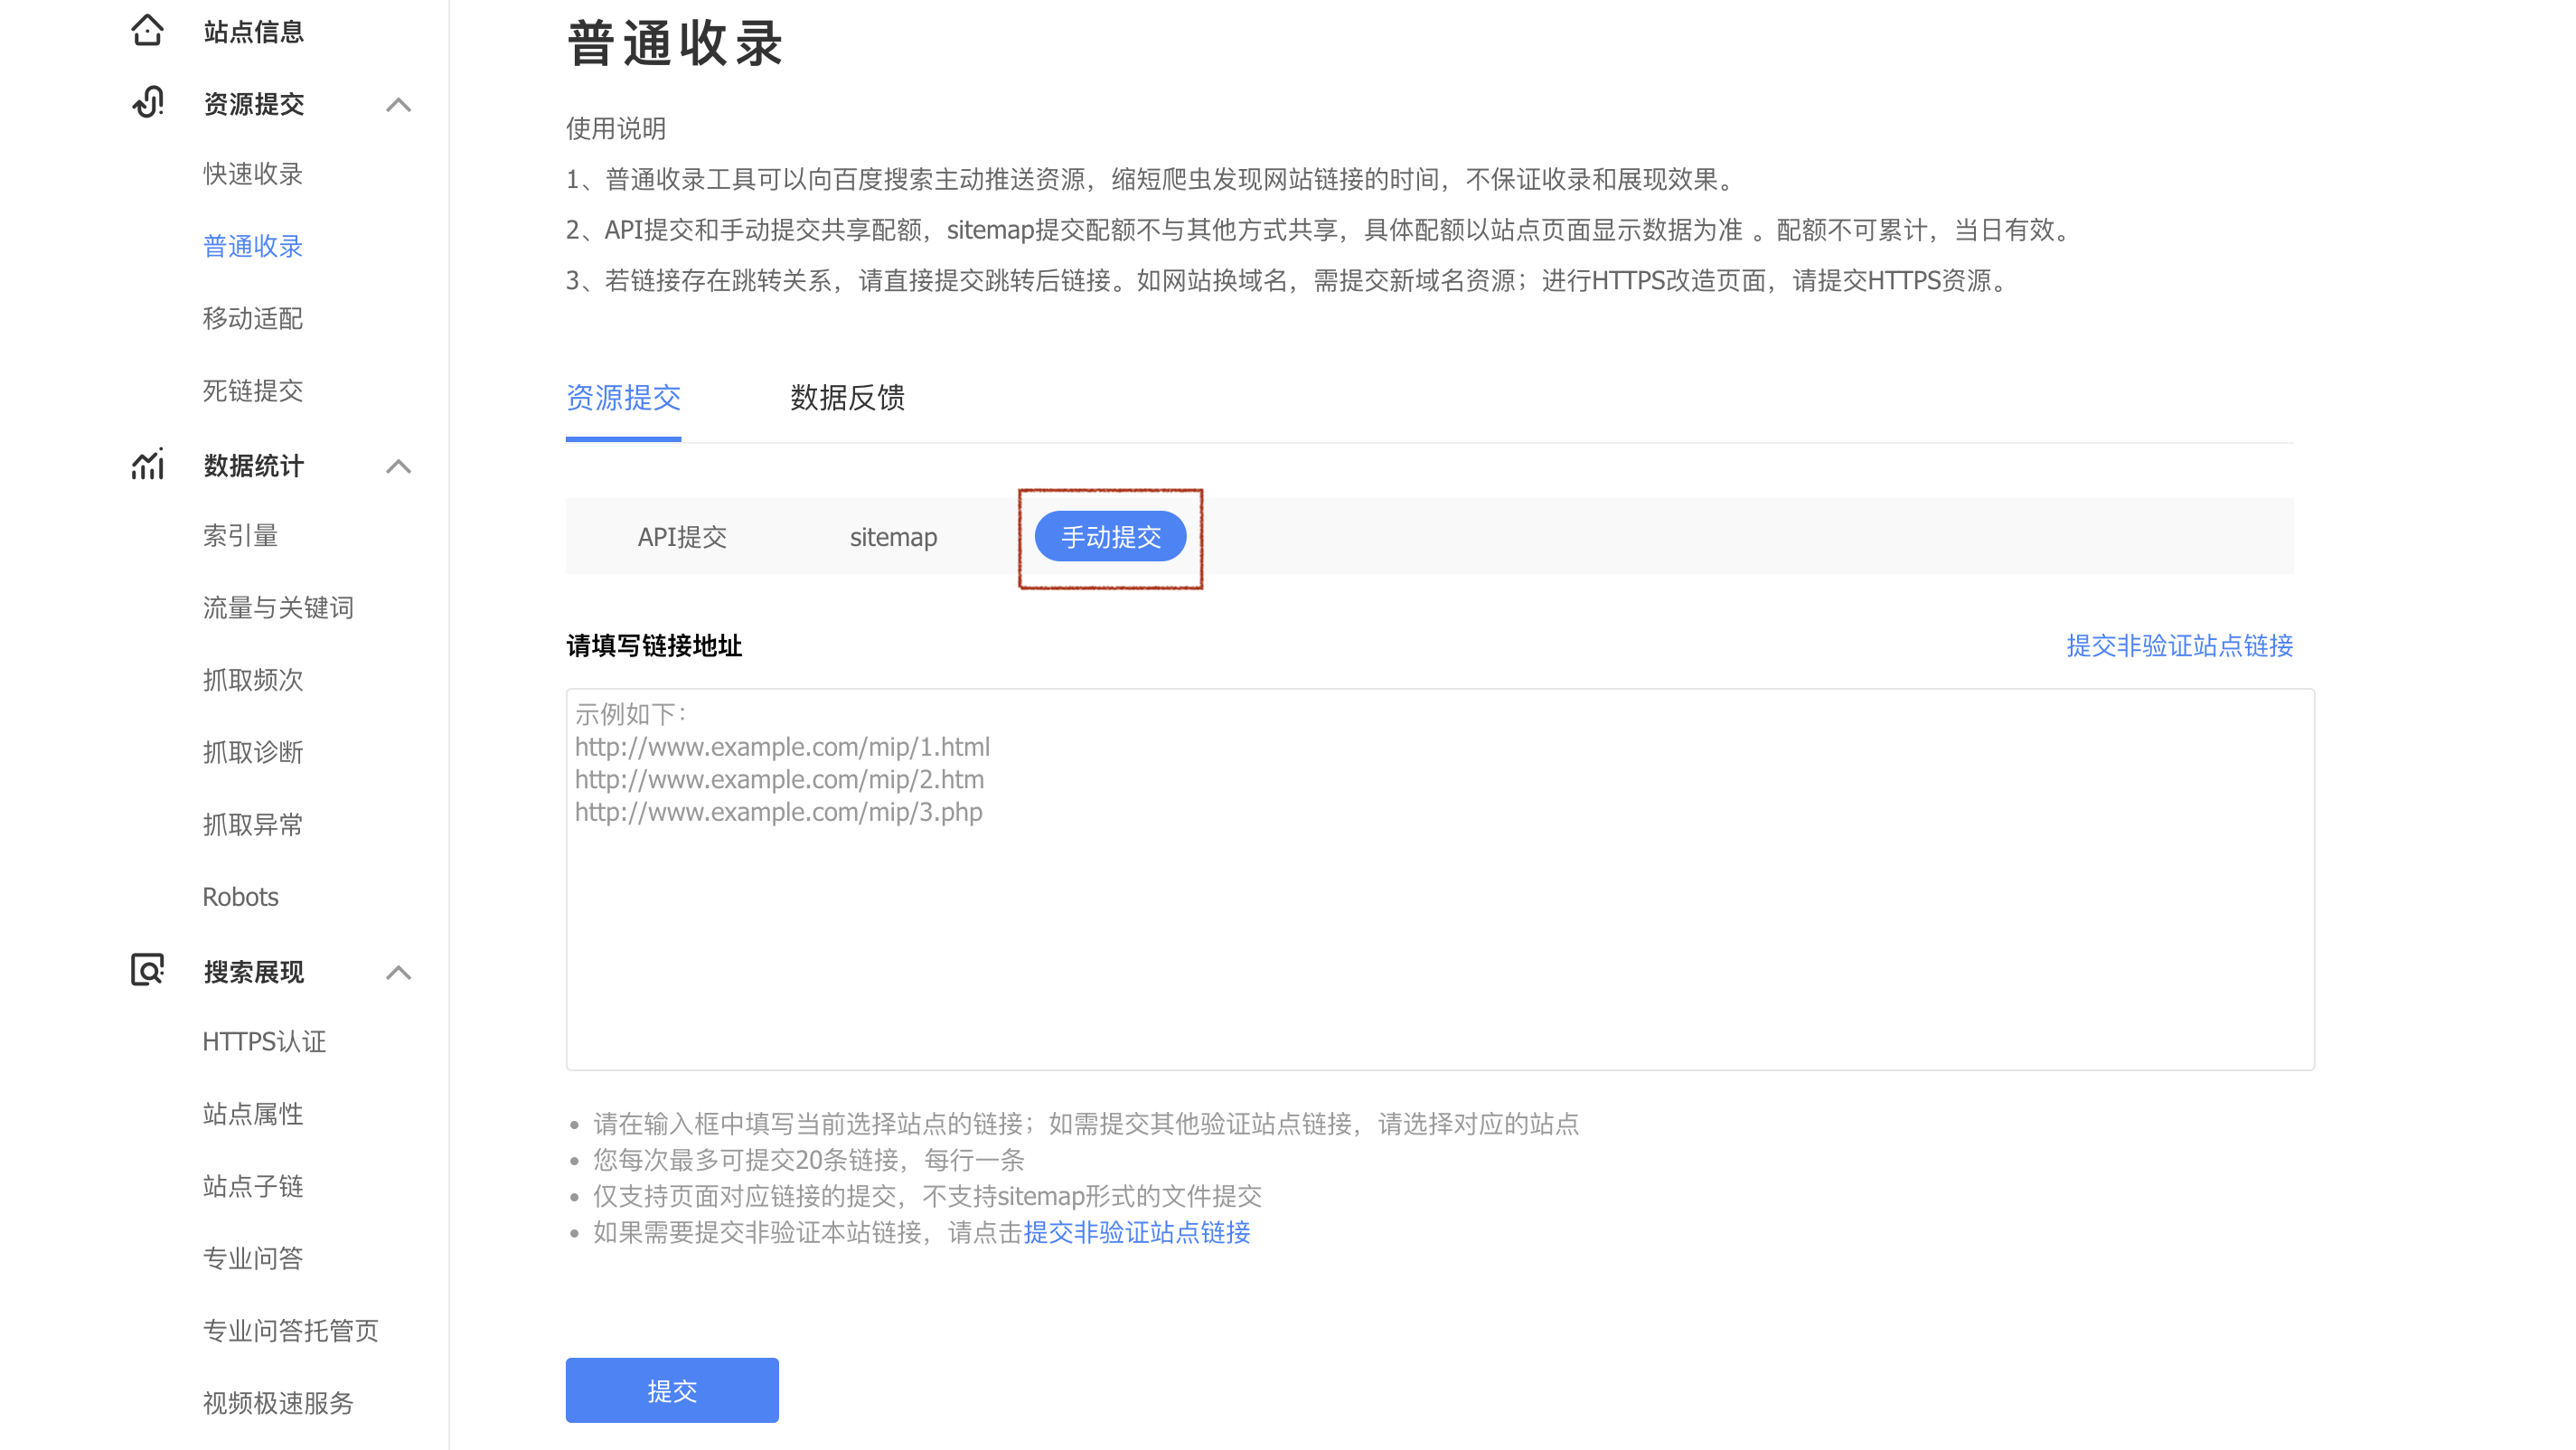
Task: Open 站点信息 in the sidebar
Action: [253, 32]
